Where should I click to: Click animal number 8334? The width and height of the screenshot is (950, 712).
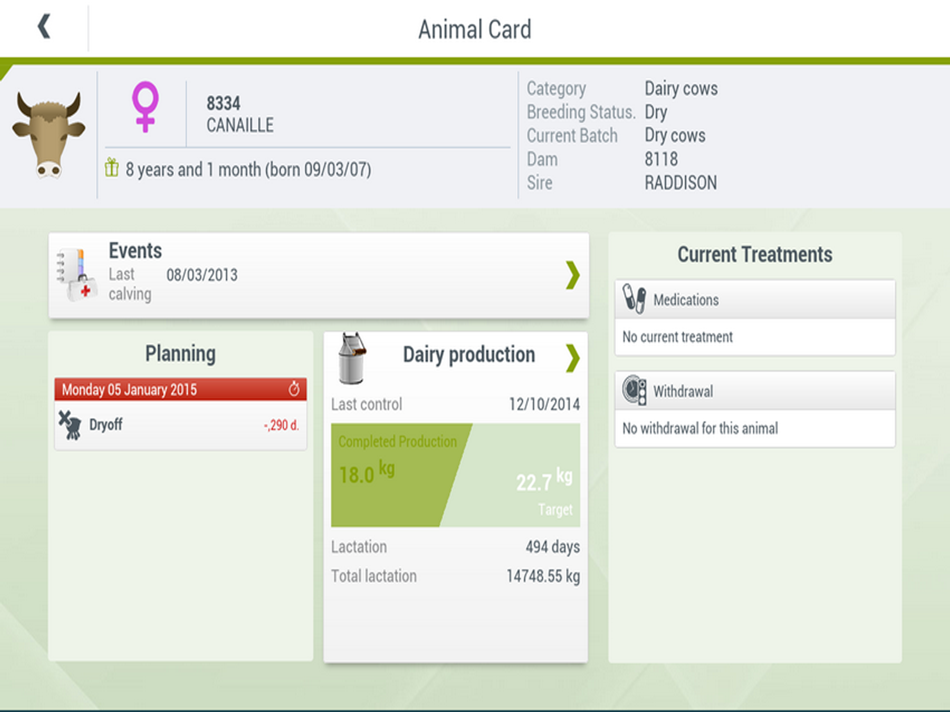click(x=224, y=103)
